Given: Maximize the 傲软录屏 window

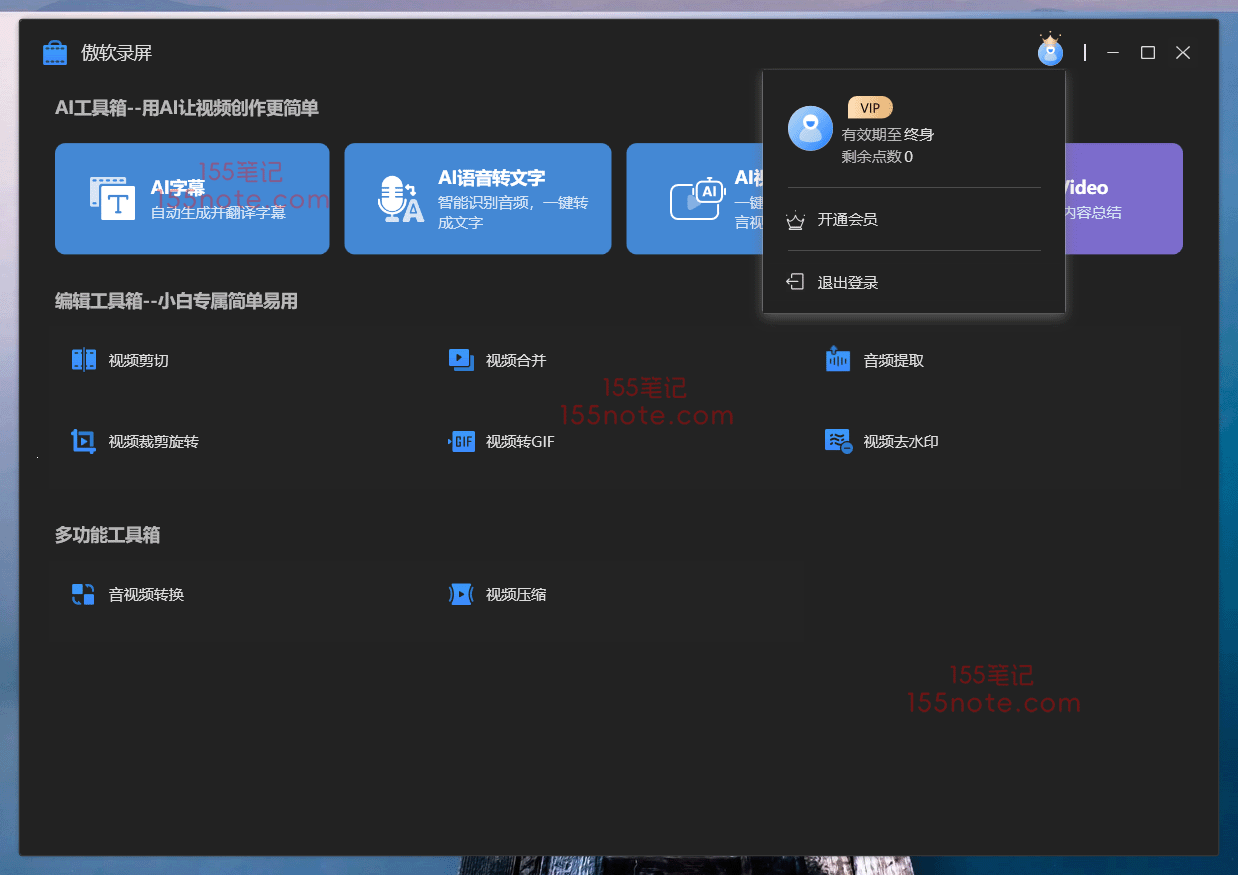Looking at the screenshot, I should pyautogui.click(x=1148, y=53).
